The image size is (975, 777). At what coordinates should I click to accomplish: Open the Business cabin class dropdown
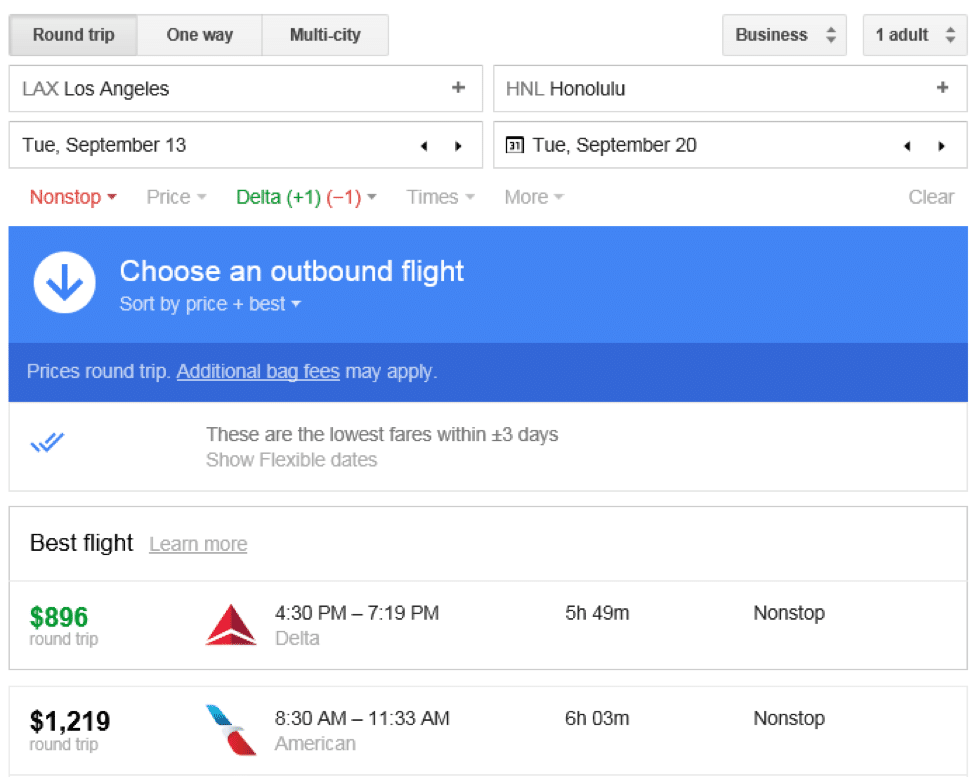(784, 35)
